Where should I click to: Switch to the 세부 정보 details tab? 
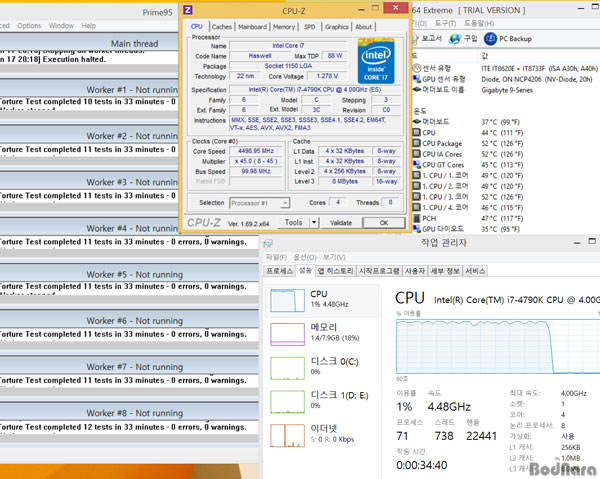click(445, 271)
